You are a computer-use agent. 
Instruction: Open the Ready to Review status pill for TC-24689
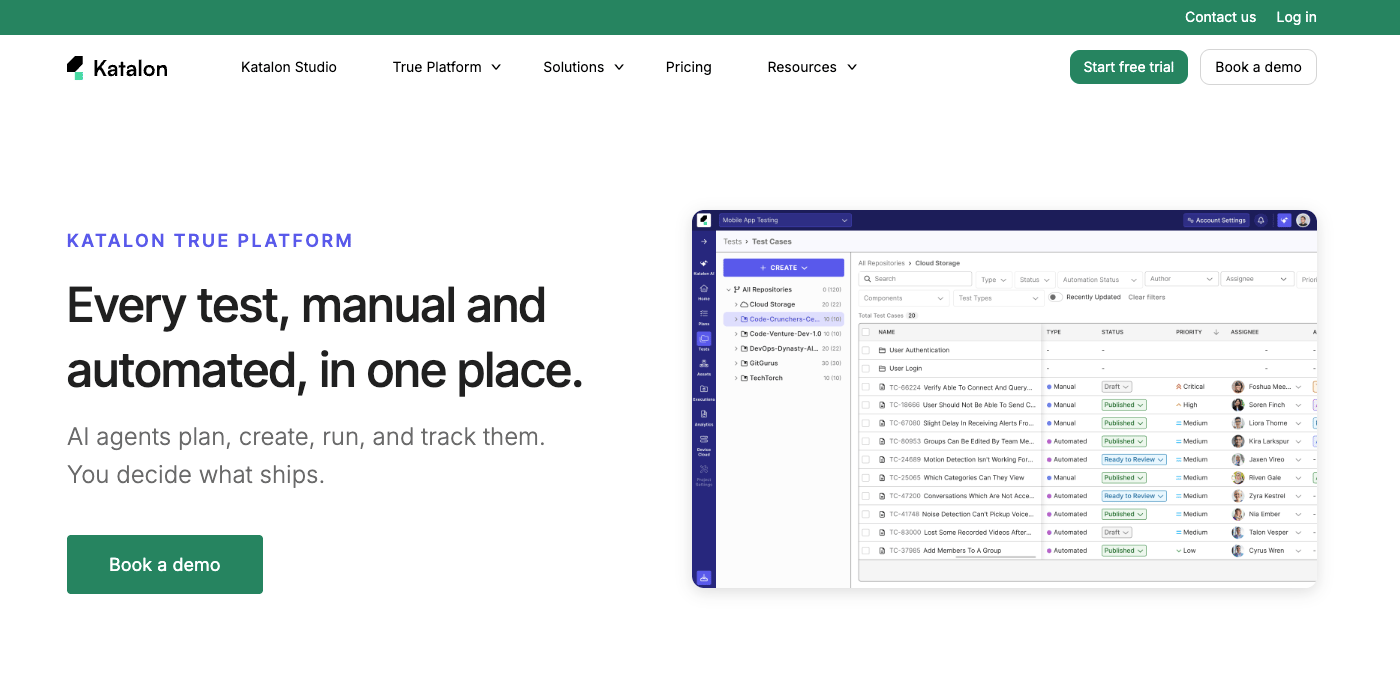[1134, 460]
